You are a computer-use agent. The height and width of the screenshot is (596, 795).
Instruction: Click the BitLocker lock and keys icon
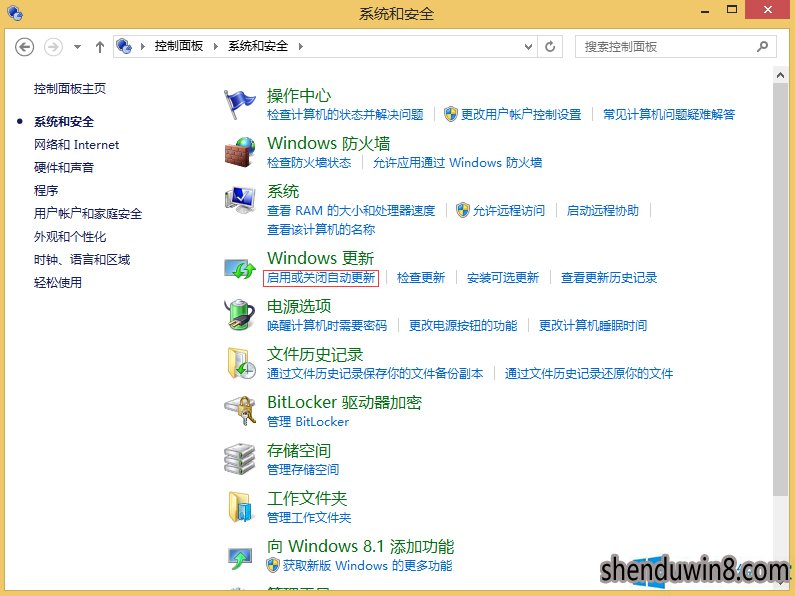click(x=240, y=411)
